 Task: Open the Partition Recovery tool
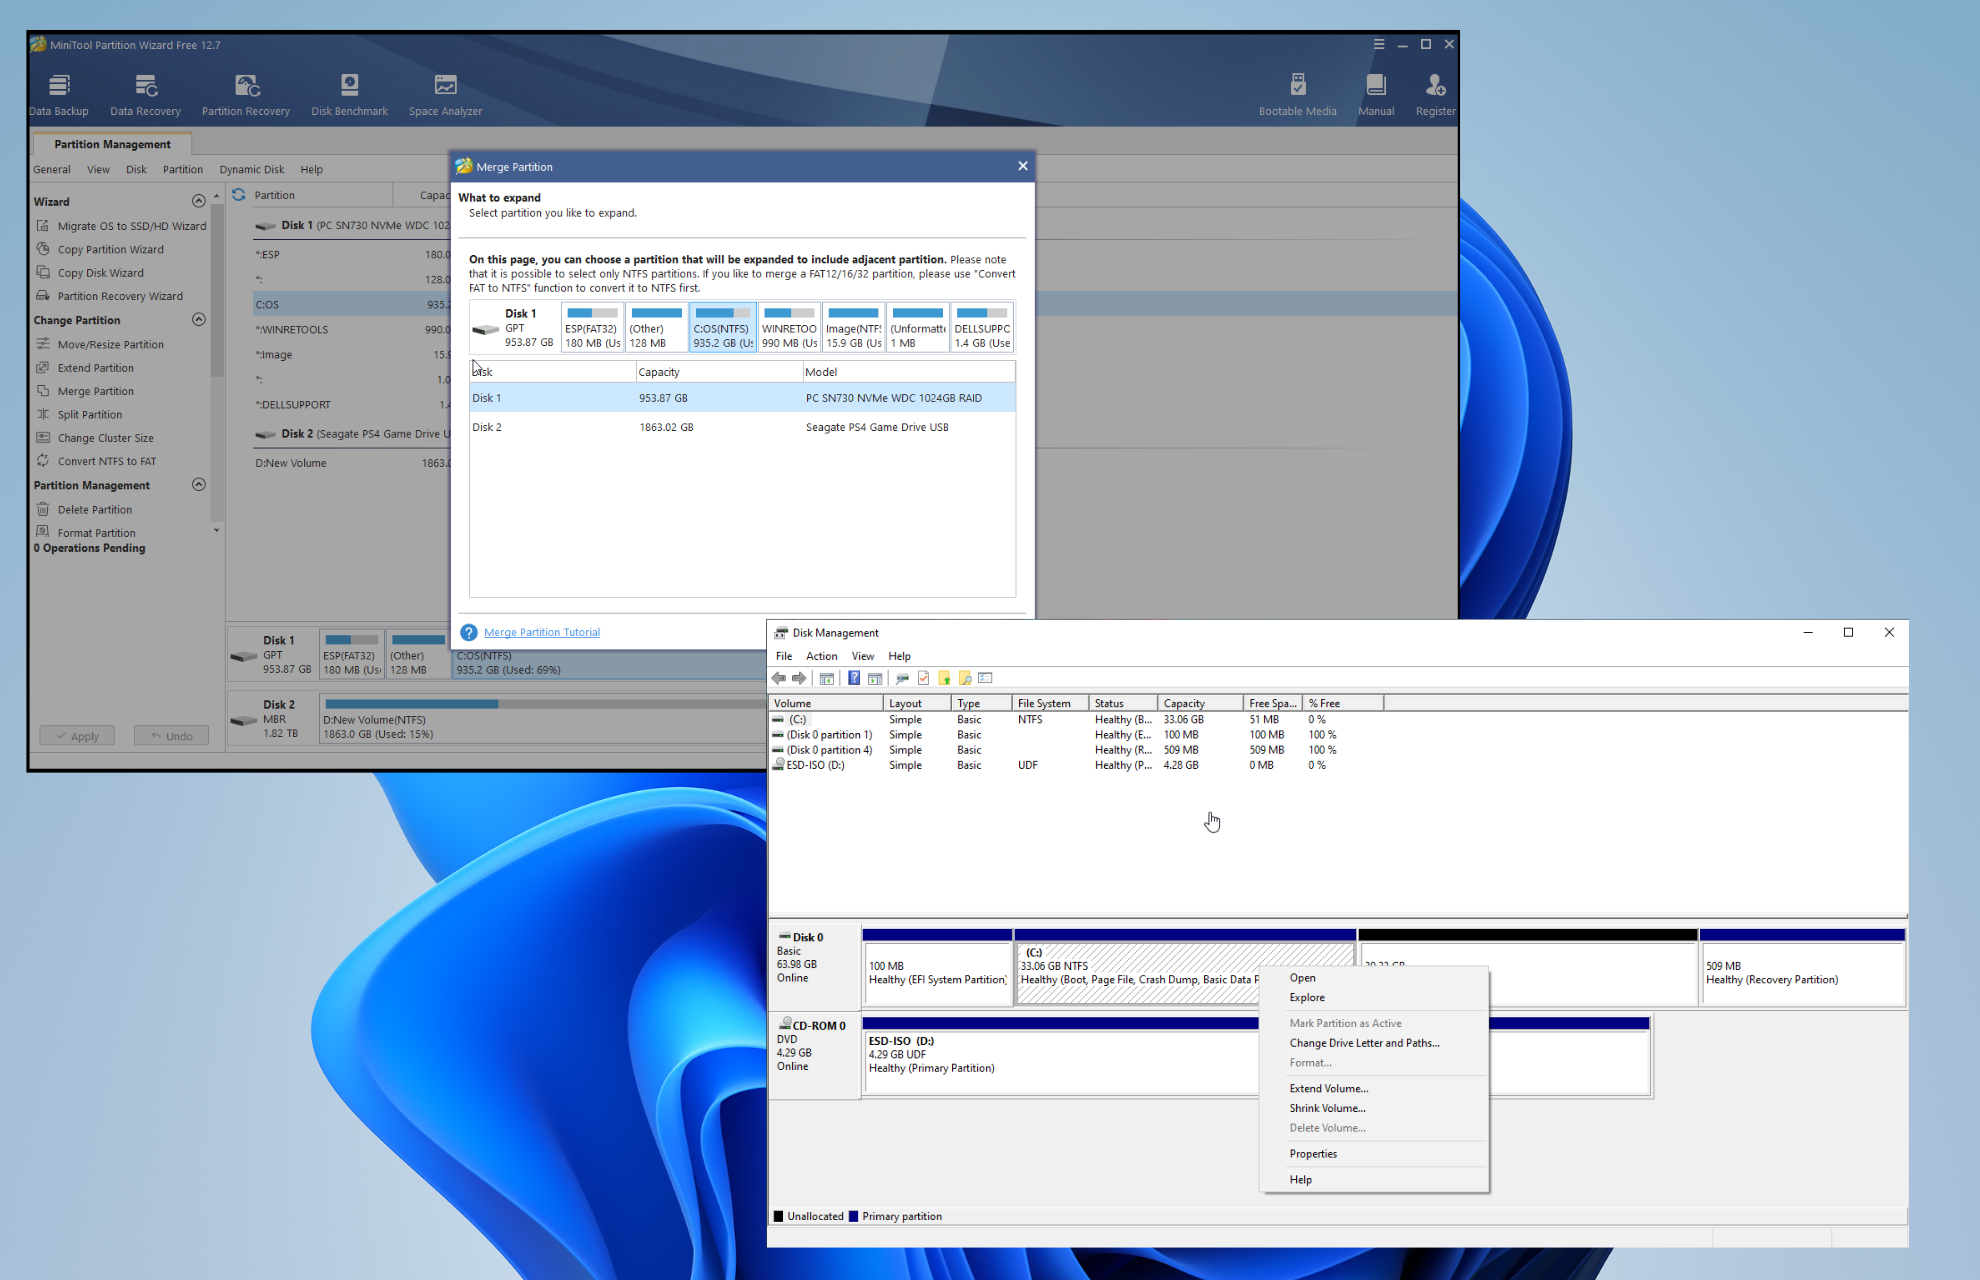click(246, 95)
